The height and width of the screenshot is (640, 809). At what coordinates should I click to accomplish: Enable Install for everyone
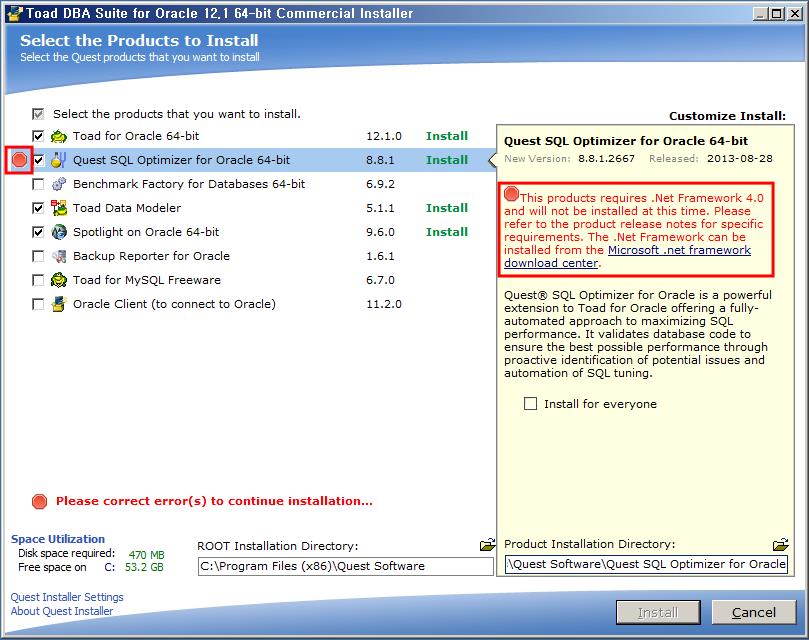[x=528, y=404]
